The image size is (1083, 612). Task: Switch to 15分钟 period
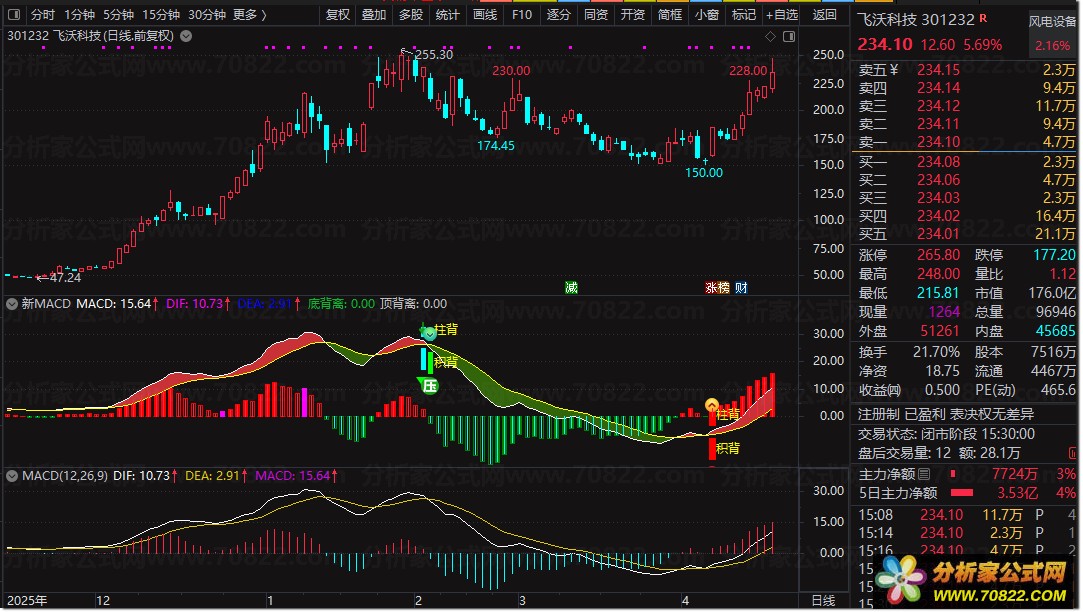click(161, 15)
